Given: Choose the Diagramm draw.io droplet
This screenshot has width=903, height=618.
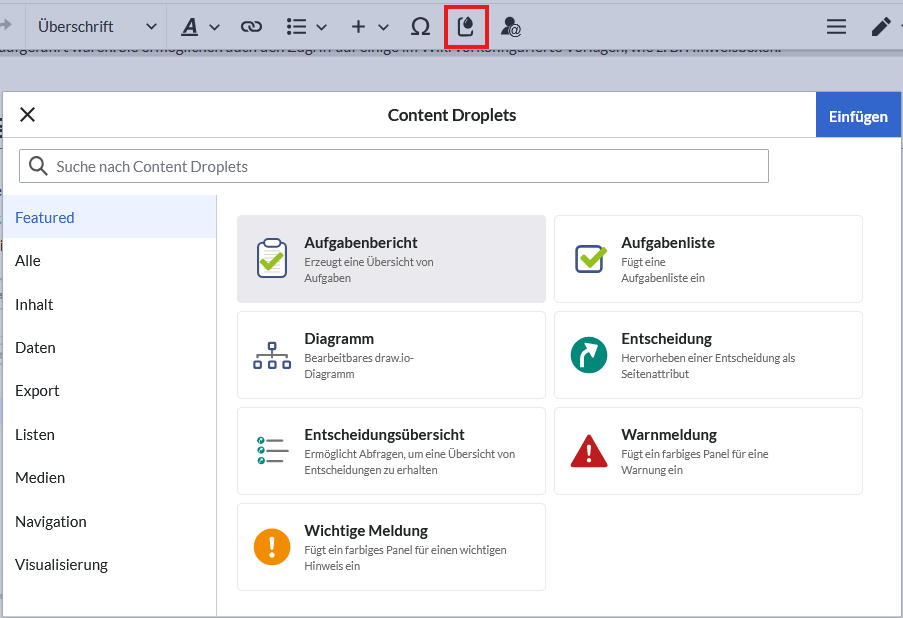Looking at the screenshot, I should click(x=391, y=354).
